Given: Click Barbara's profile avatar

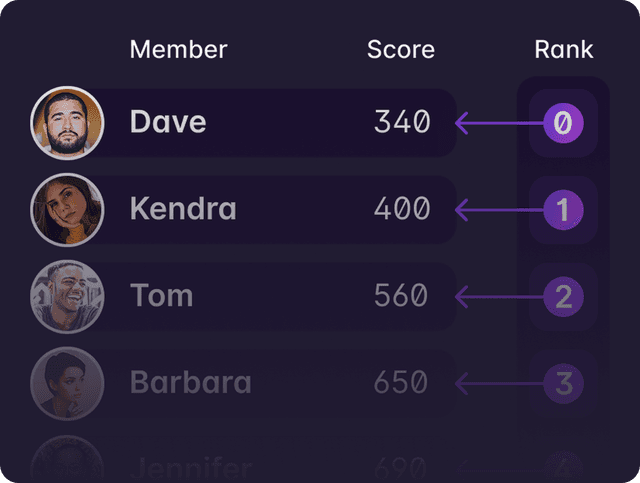Looking at the screenshot, I should coord(67,383).
